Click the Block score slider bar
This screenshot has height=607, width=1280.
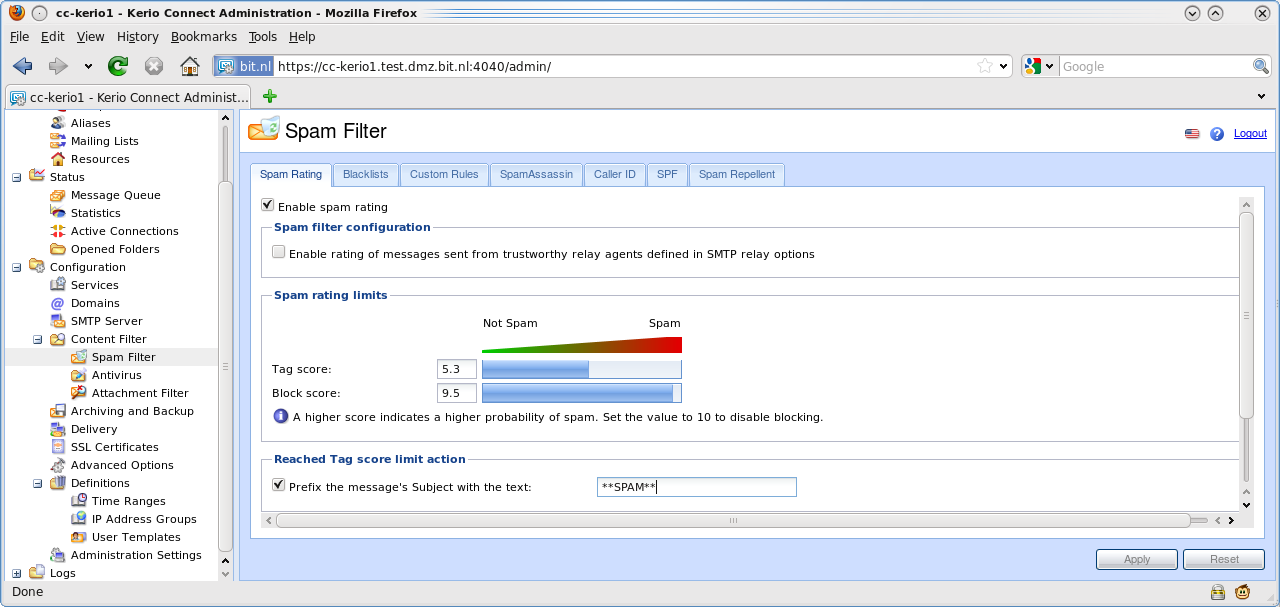point(582,393)
